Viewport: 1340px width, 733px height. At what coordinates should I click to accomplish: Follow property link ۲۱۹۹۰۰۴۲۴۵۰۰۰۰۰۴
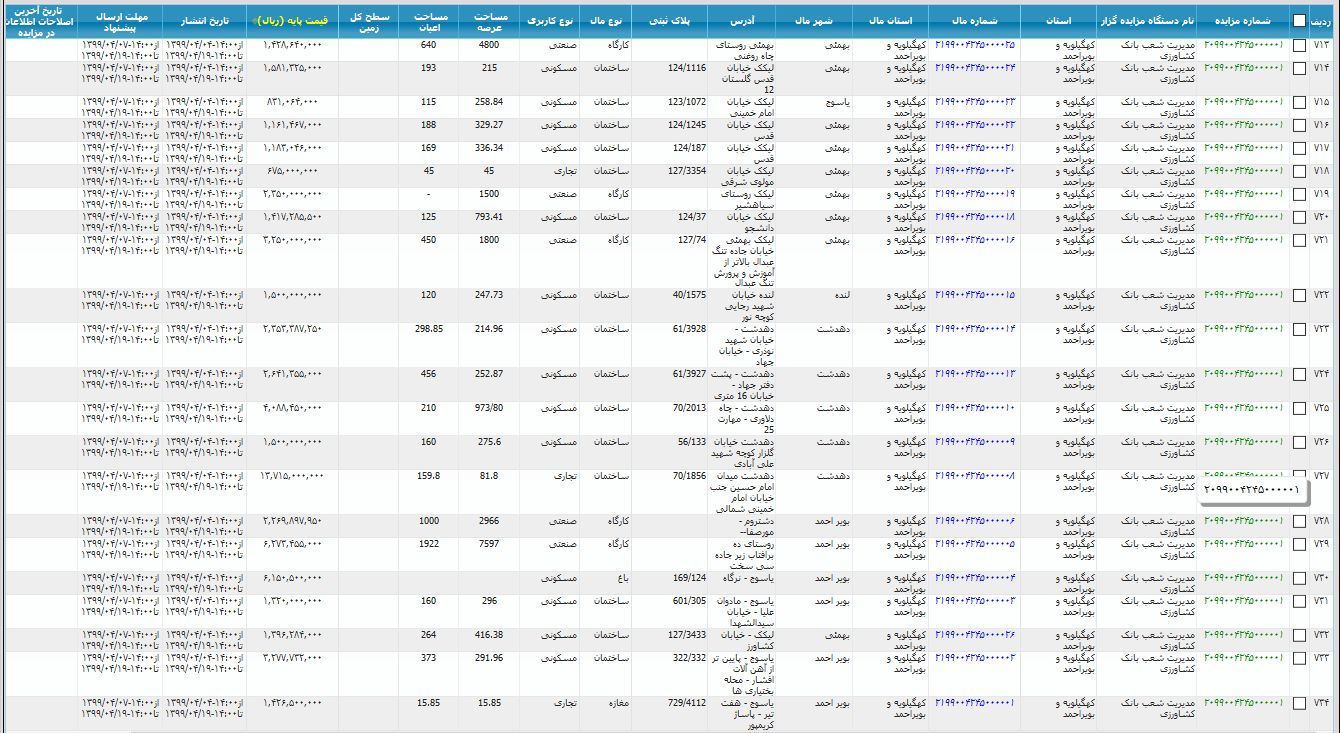975,577
